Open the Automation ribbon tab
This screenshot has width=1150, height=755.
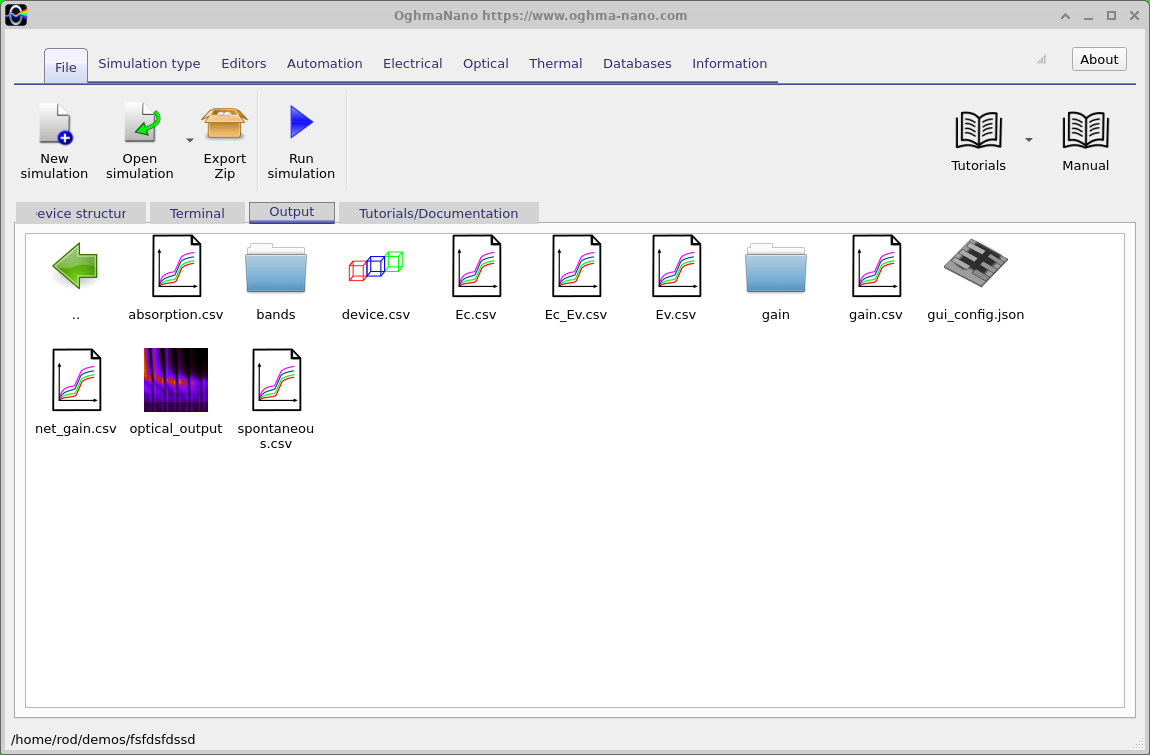324,64
